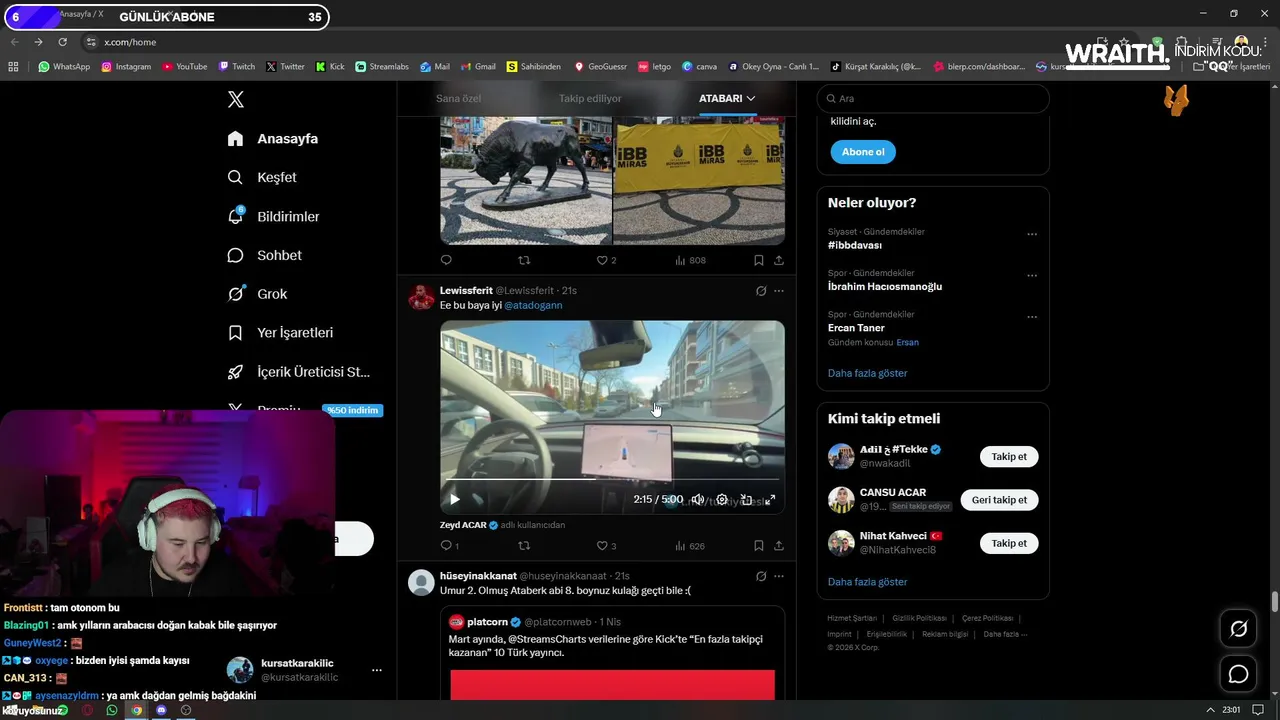Open more options for İbrahim Hacıosmanoğlu trend
1280x720 pixels.
click(1032, 275)
